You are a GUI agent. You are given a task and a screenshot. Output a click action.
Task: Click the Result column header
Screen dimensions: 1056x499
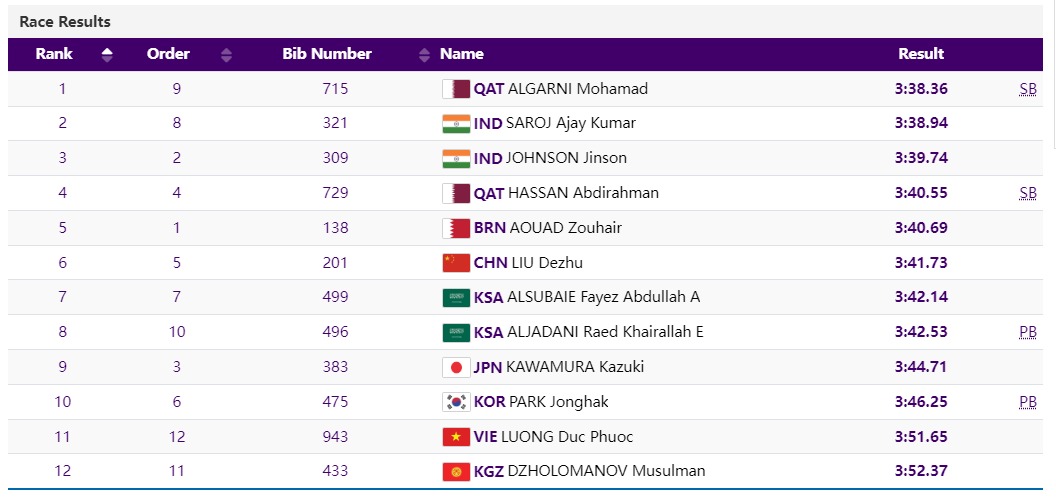coord(921,54)
